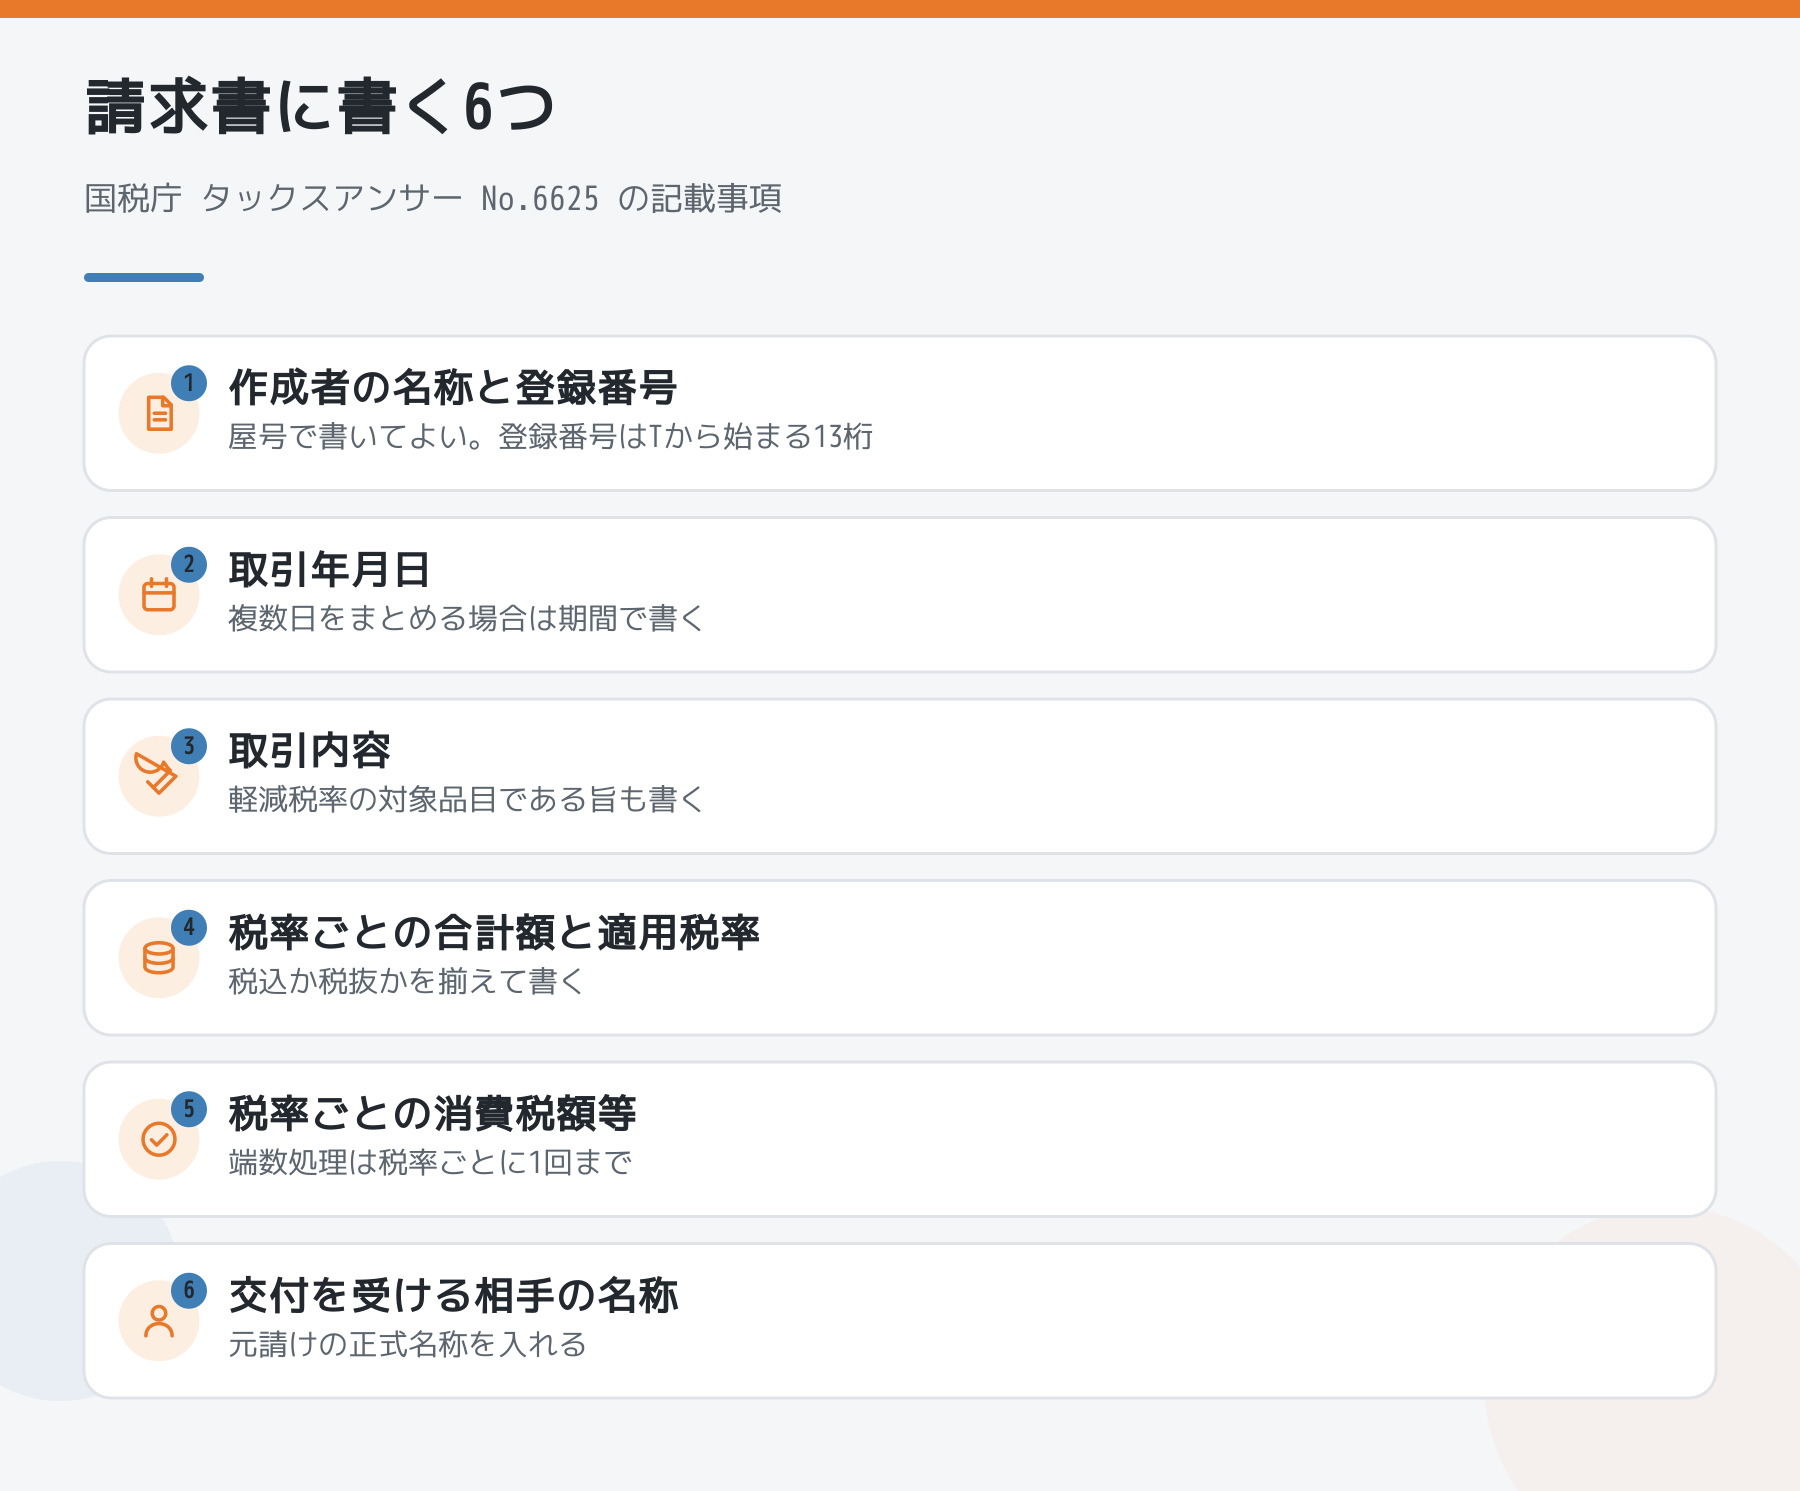Click the tag icon beside 取引内容

156,775
